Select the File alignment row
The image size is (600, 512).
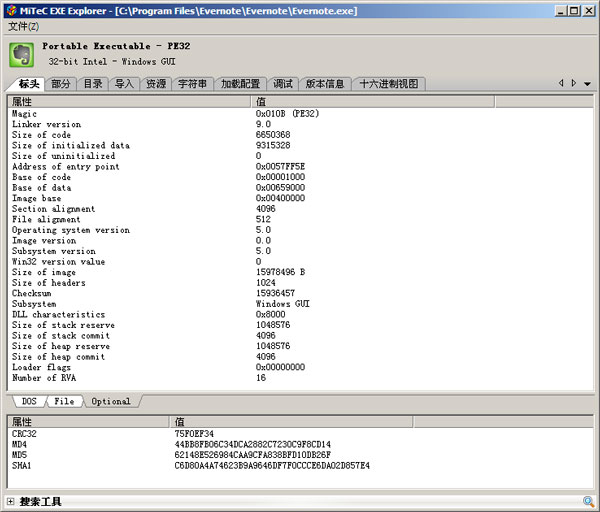[x=300, y=219]
